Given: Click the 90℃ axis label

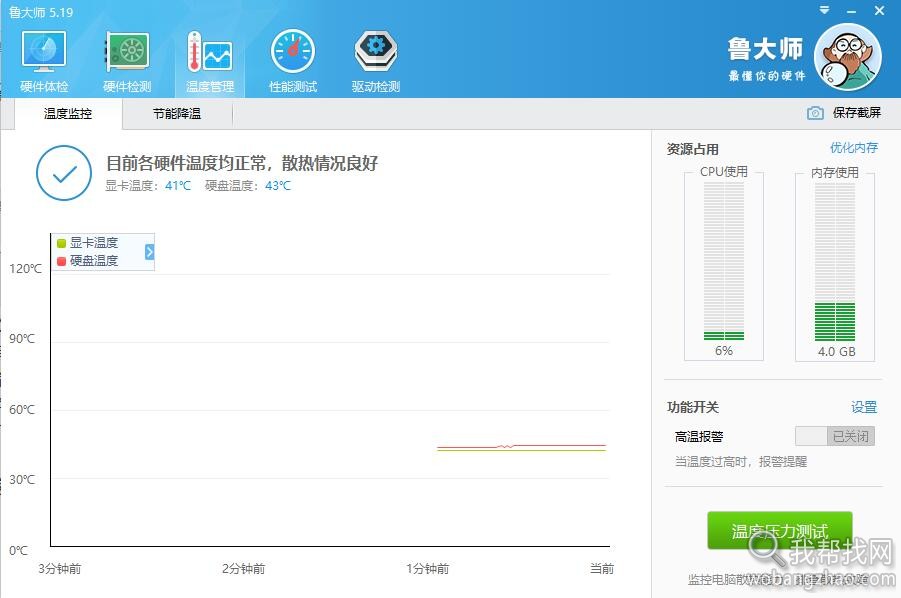Looking at the screenshot, I should pos(22,338).
